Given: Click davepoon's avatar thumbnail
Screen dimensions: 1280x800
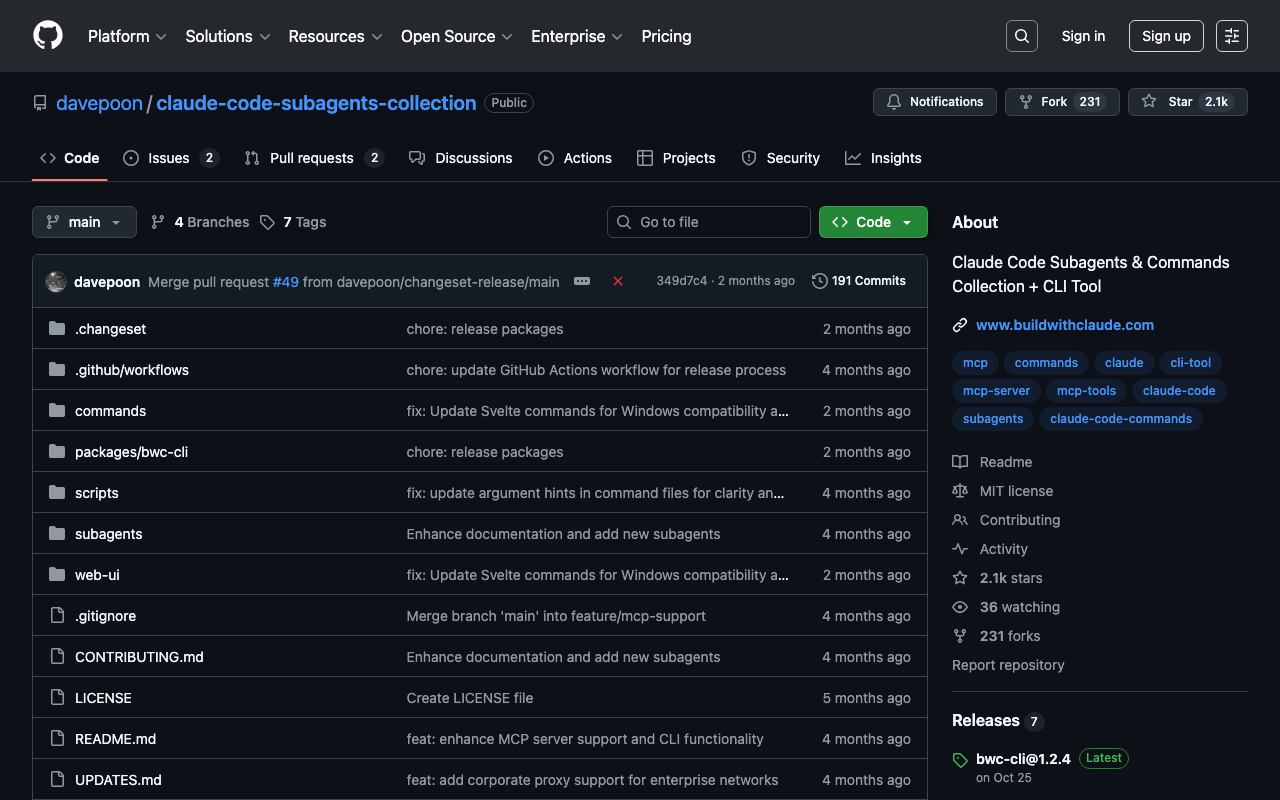Looking at the screenshot, I should (56, 282).
